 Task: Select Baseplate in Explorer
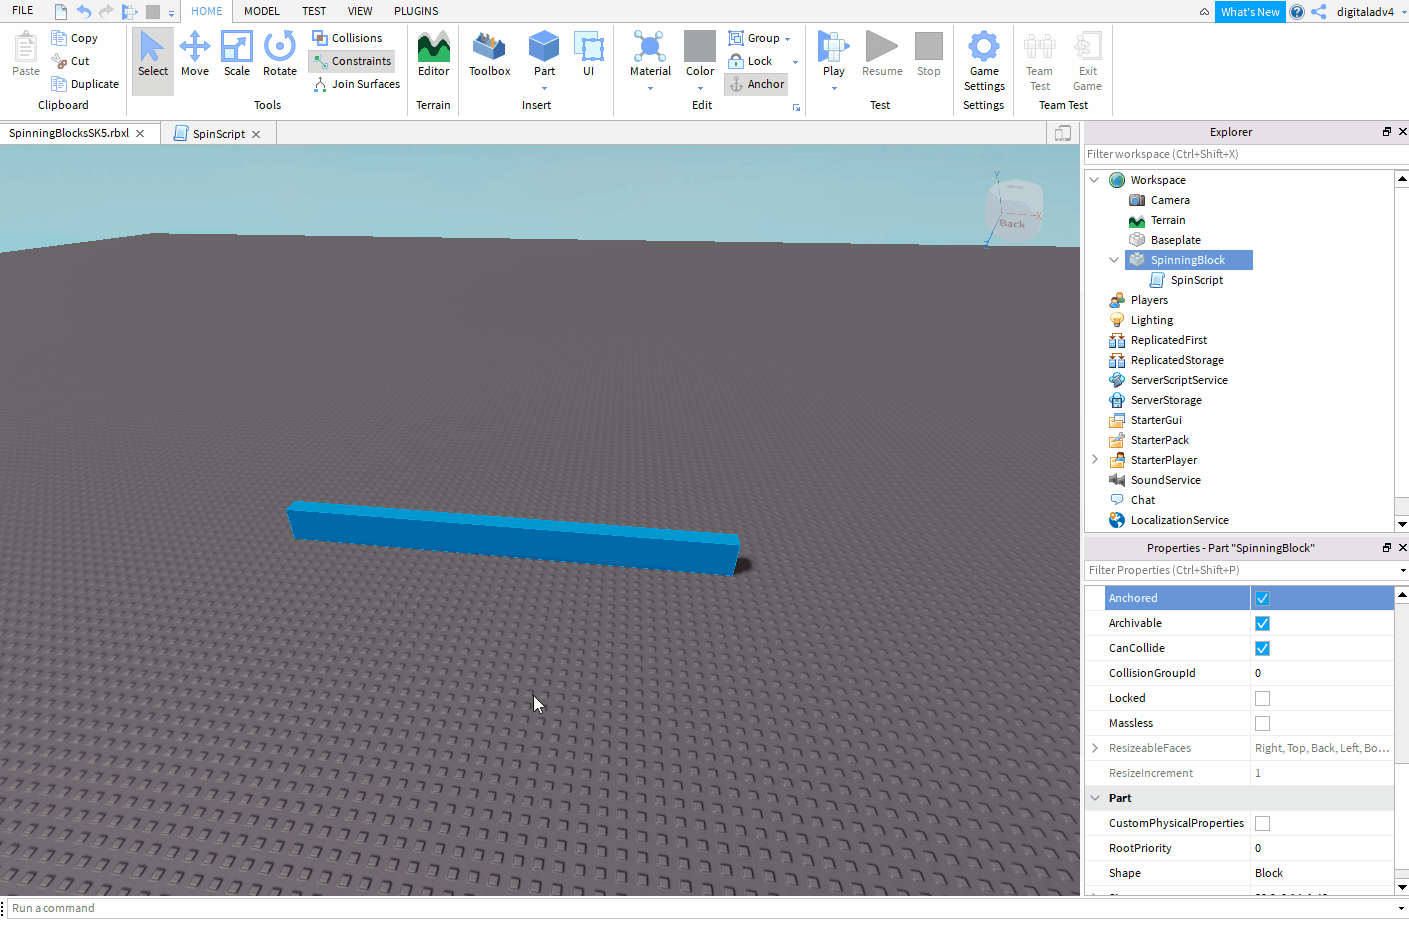tap(1175, 240)
